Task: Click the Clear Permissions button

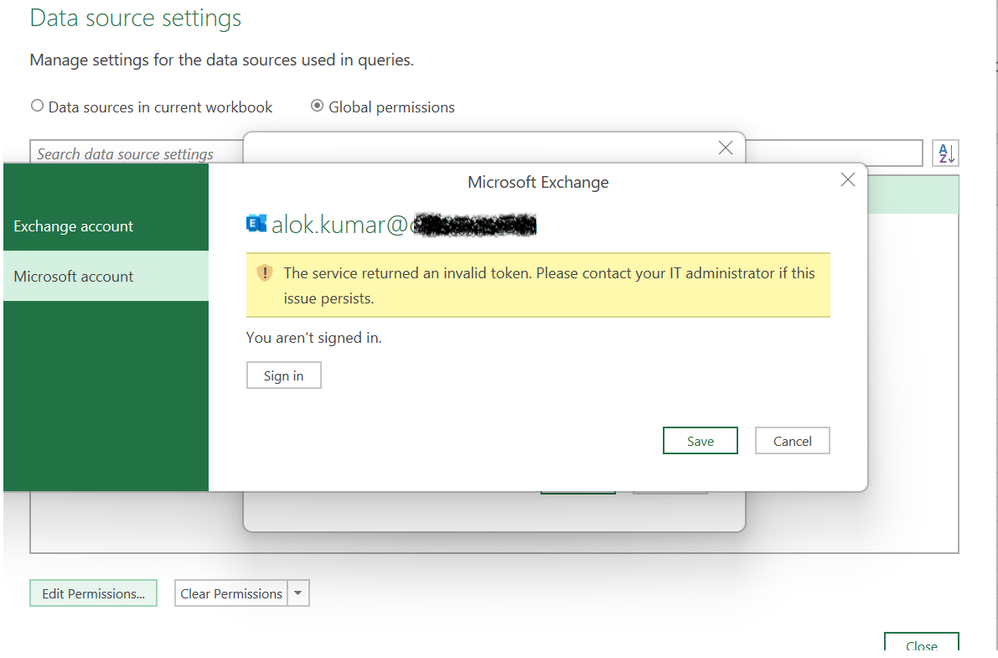Action: click(x=231, y=592)
